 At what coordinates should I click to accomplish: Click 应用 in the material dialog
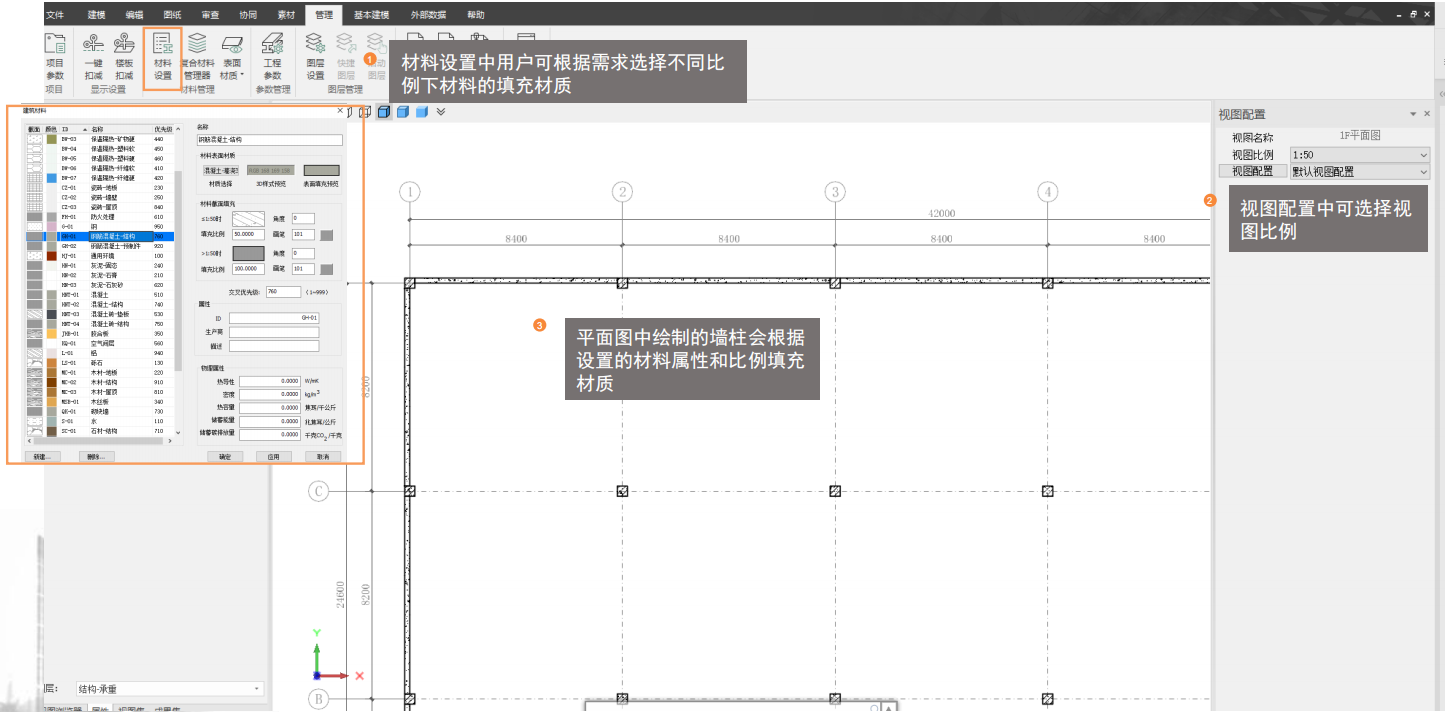273,456
